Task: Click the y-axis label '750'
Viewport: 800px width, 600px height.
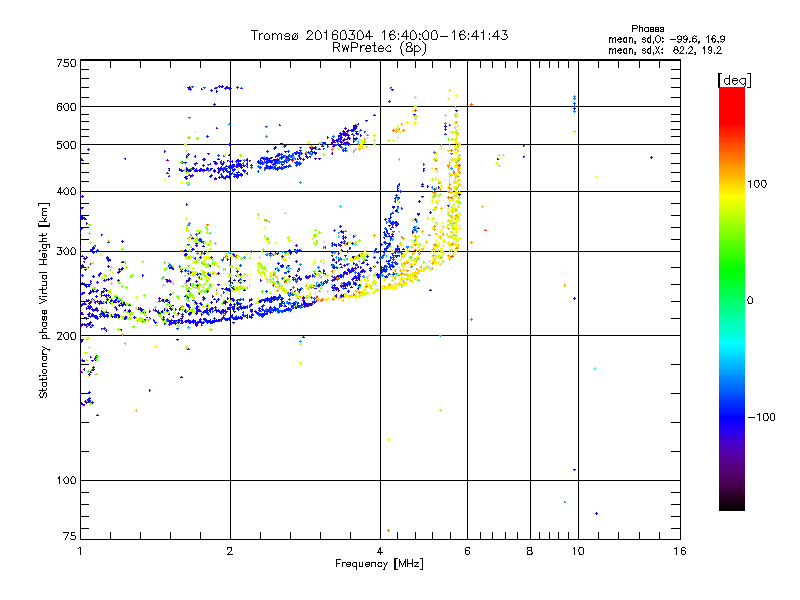Action: 66,63
